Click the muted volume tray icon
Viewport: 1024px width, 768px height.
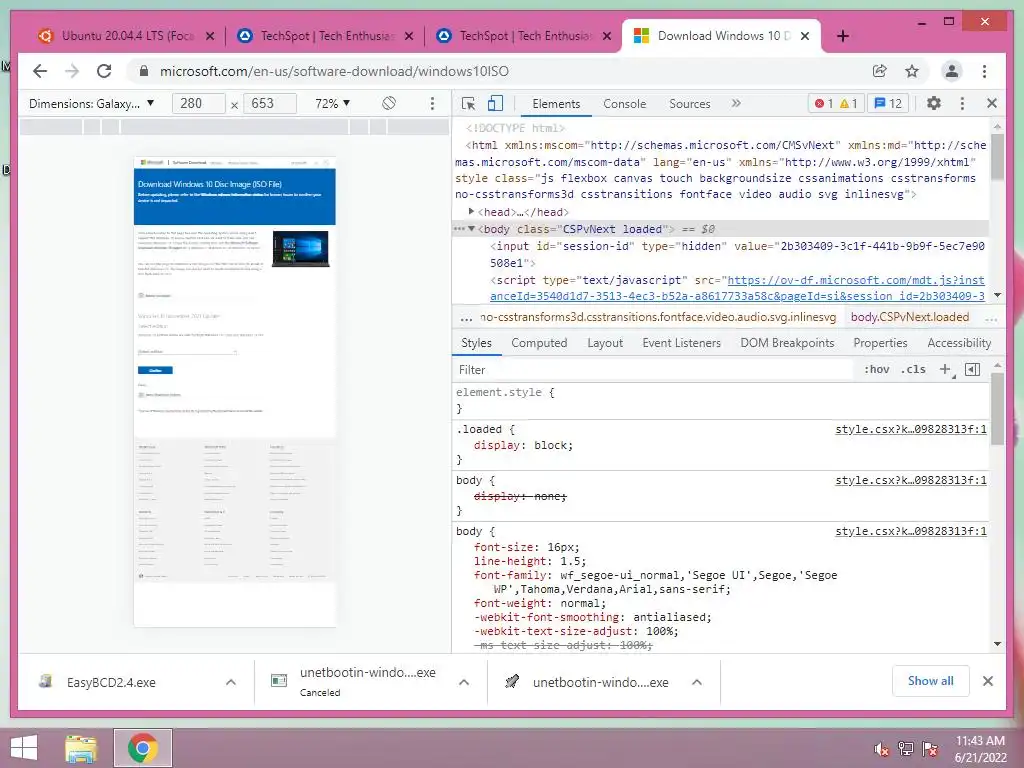coord(881,749)
